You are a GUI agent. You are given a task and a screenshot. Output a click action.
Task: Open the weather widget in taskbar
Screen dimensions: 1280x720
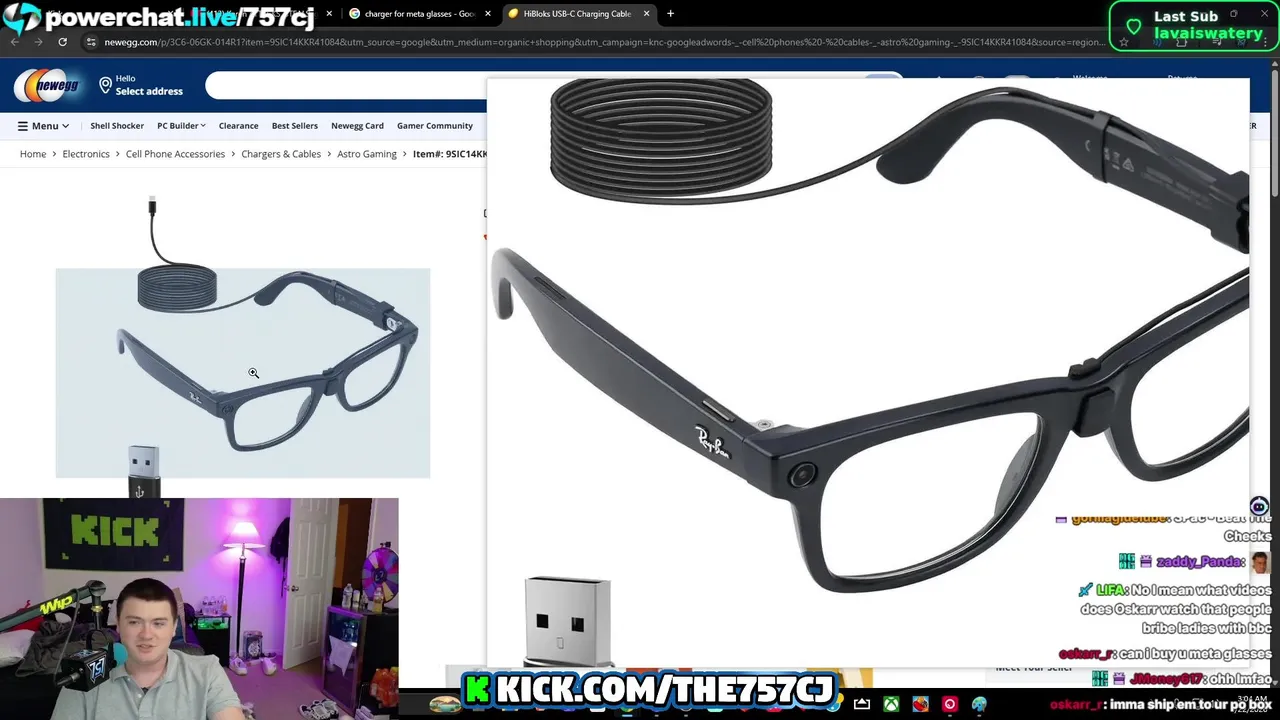tap(445, 704)
